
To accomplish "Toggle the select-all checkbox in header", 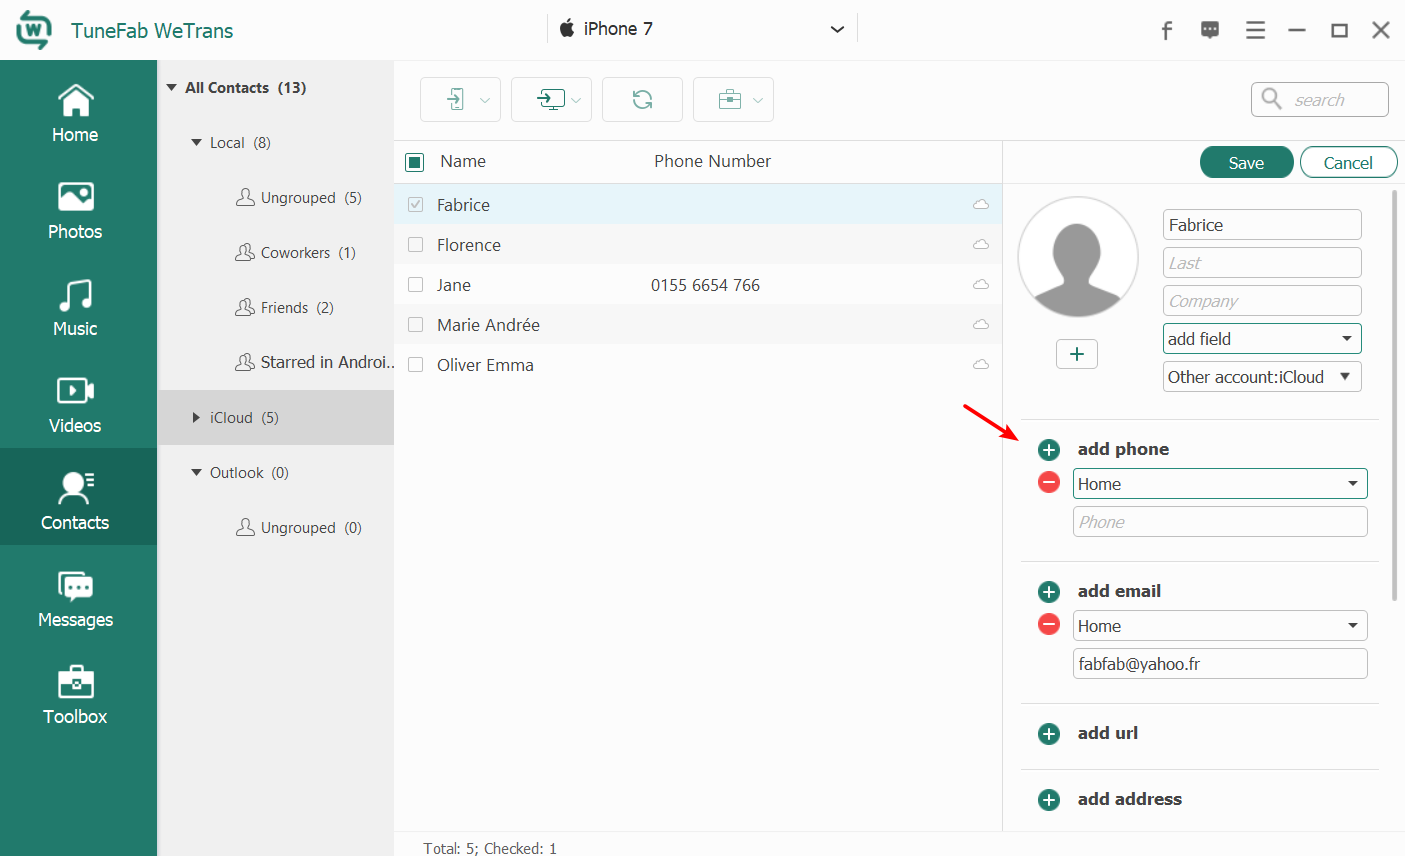I will click(x=415, y=162).
